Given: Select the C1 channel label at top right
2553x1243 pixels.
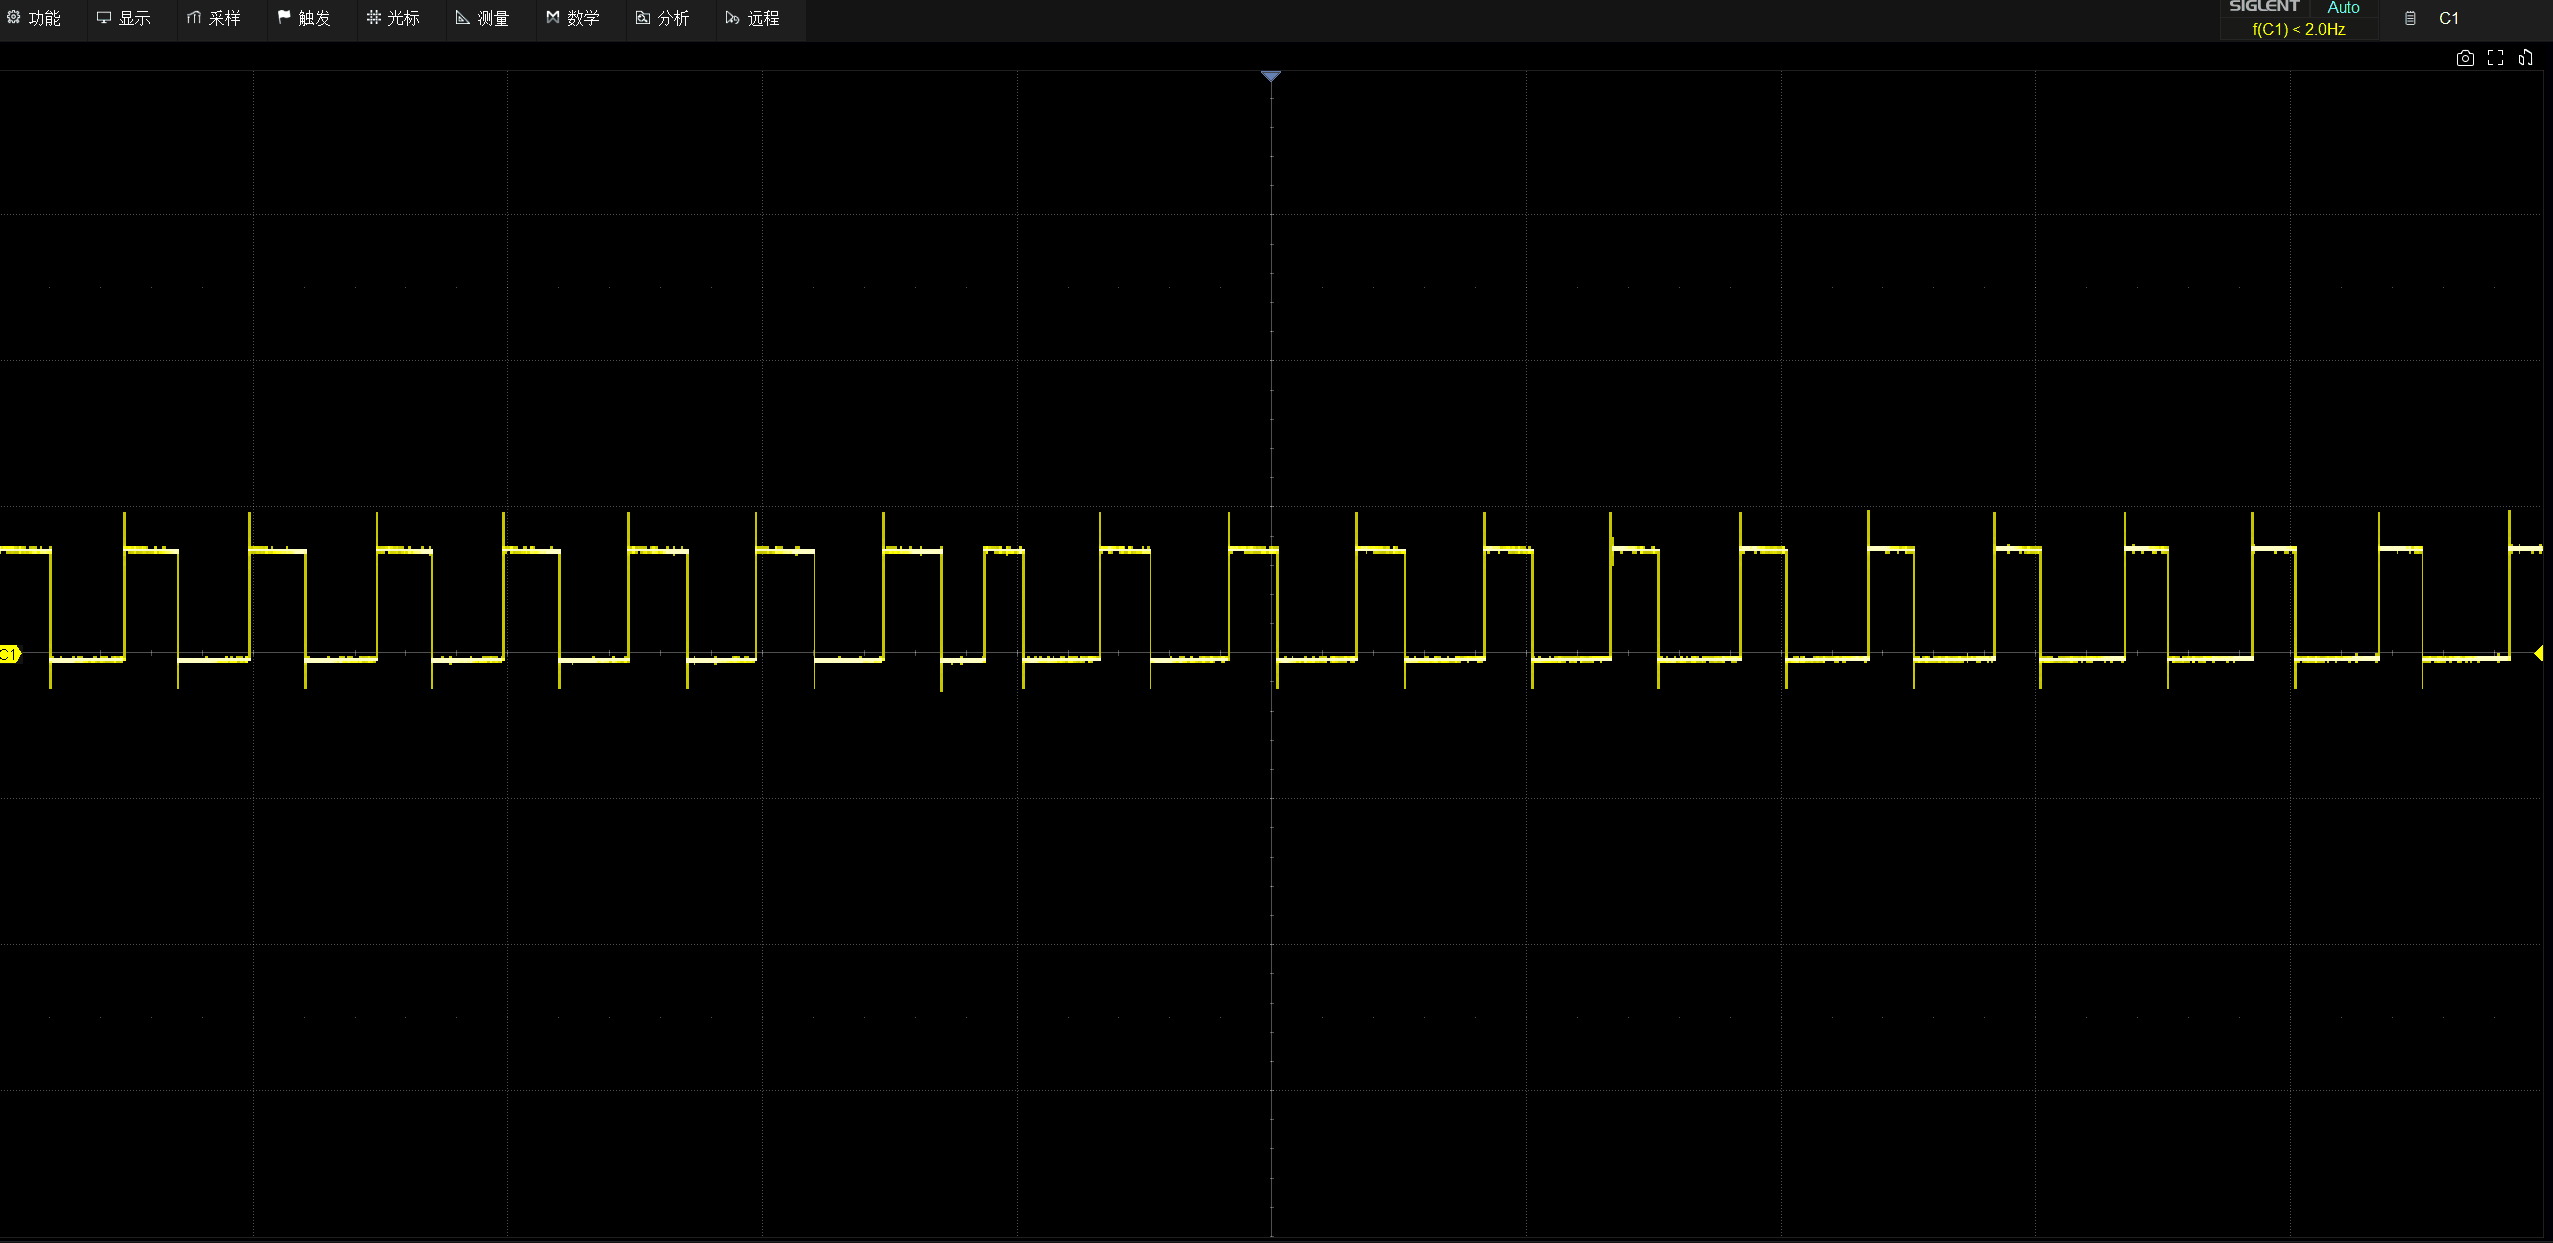Looking at the screenshot, I should pyautogui.click(x=2448, y=18).
